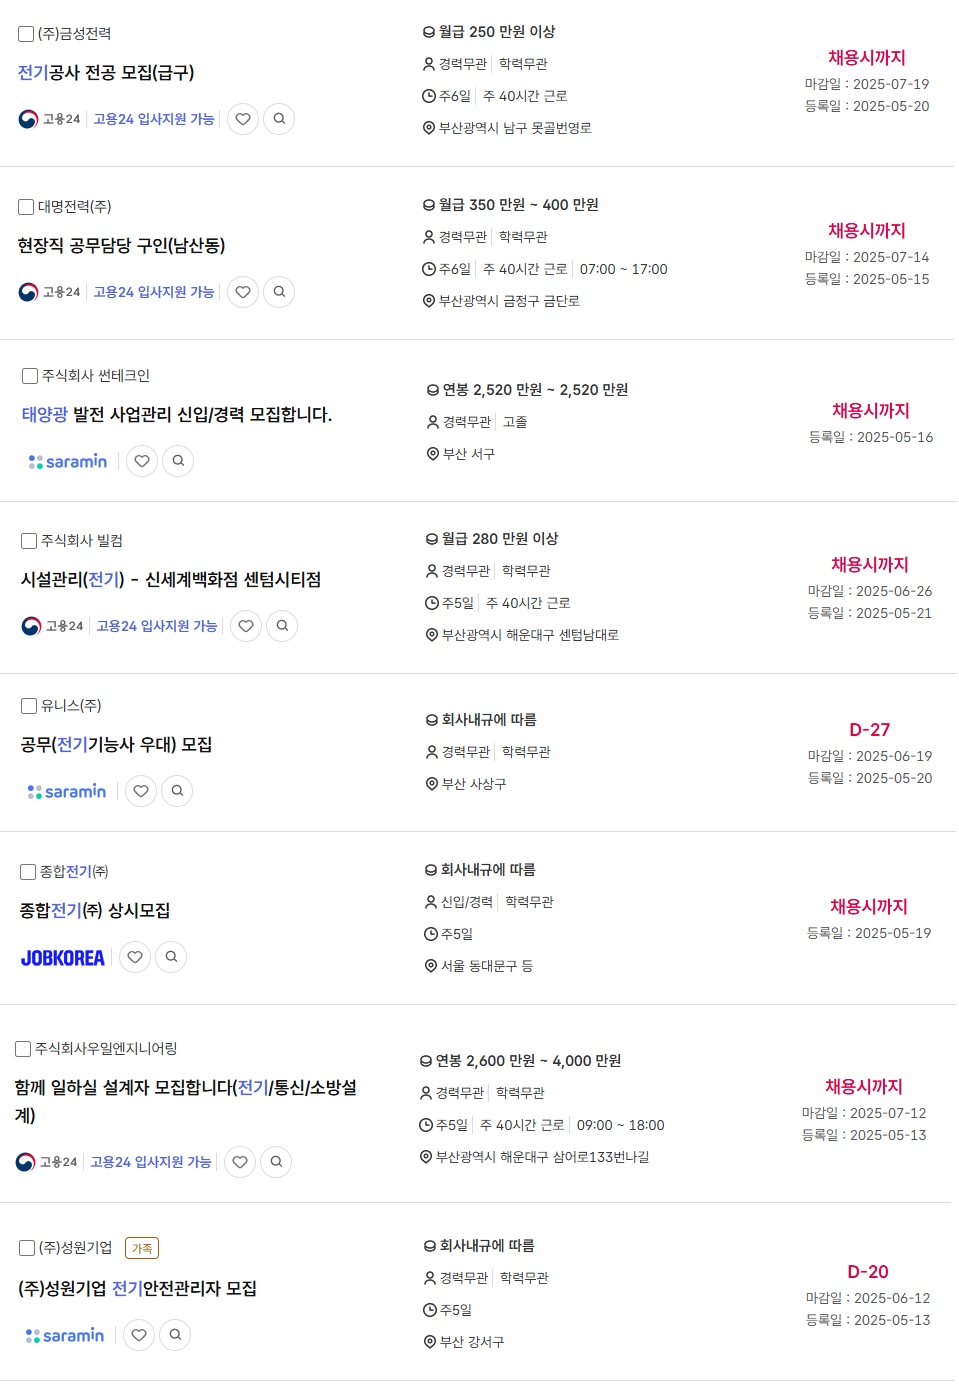The height and width of the screenshot is (1395, 959).
Task: Click the 가족 badge next to (주)성원기업
Action: tap(142, 1248)
